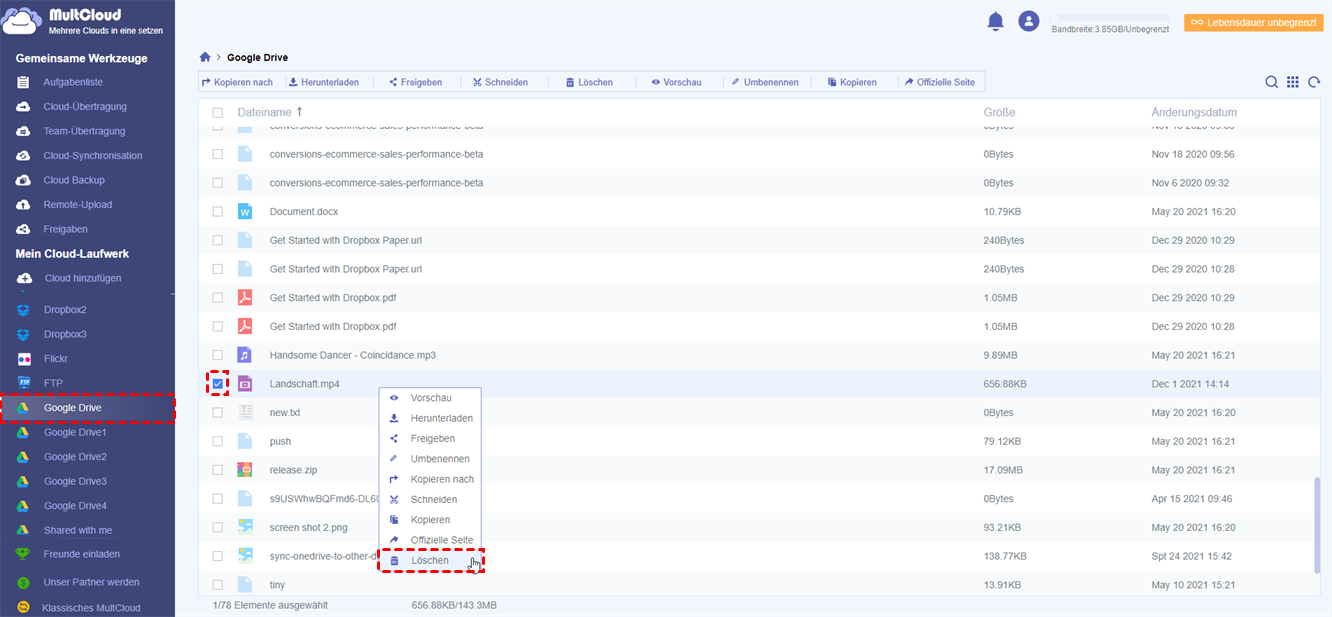Check the box for release.zip

click(218, 470)
